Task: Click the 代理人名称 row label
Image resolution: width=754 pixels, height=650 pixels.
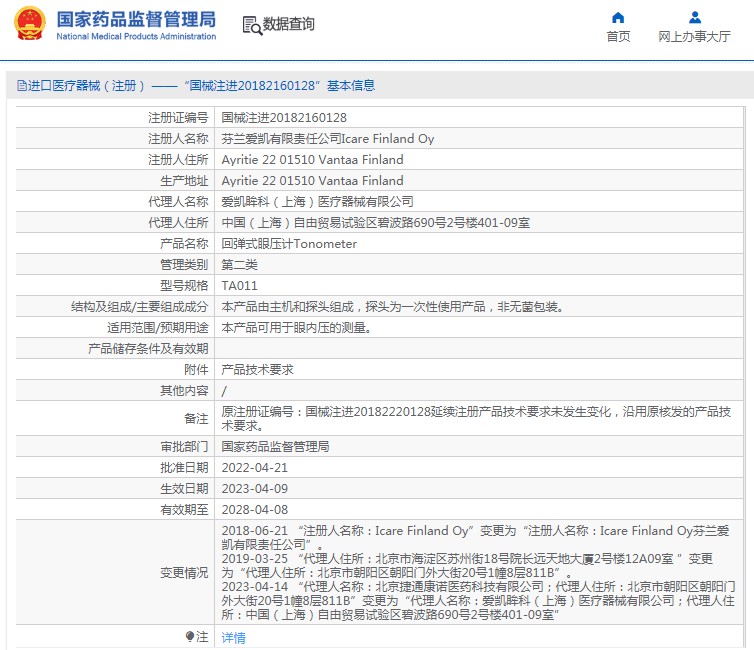Action: coord(178,202)
